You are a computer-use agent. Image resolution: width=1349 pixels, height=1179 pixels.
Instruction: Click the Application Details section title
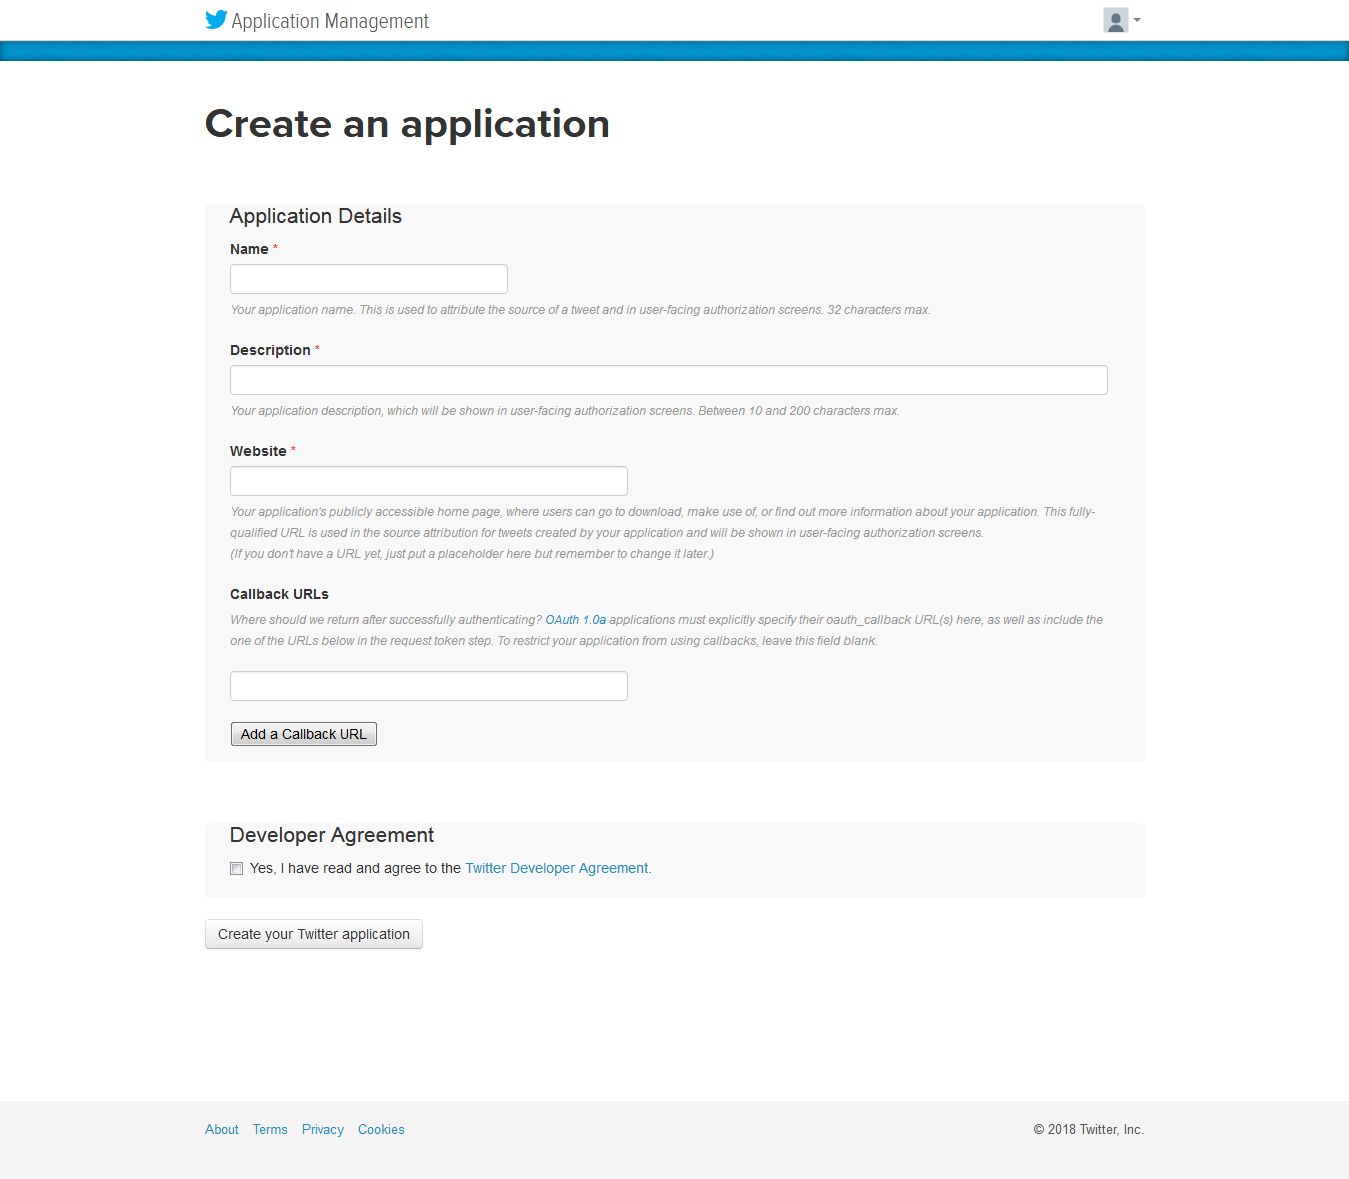pos(316,216)
